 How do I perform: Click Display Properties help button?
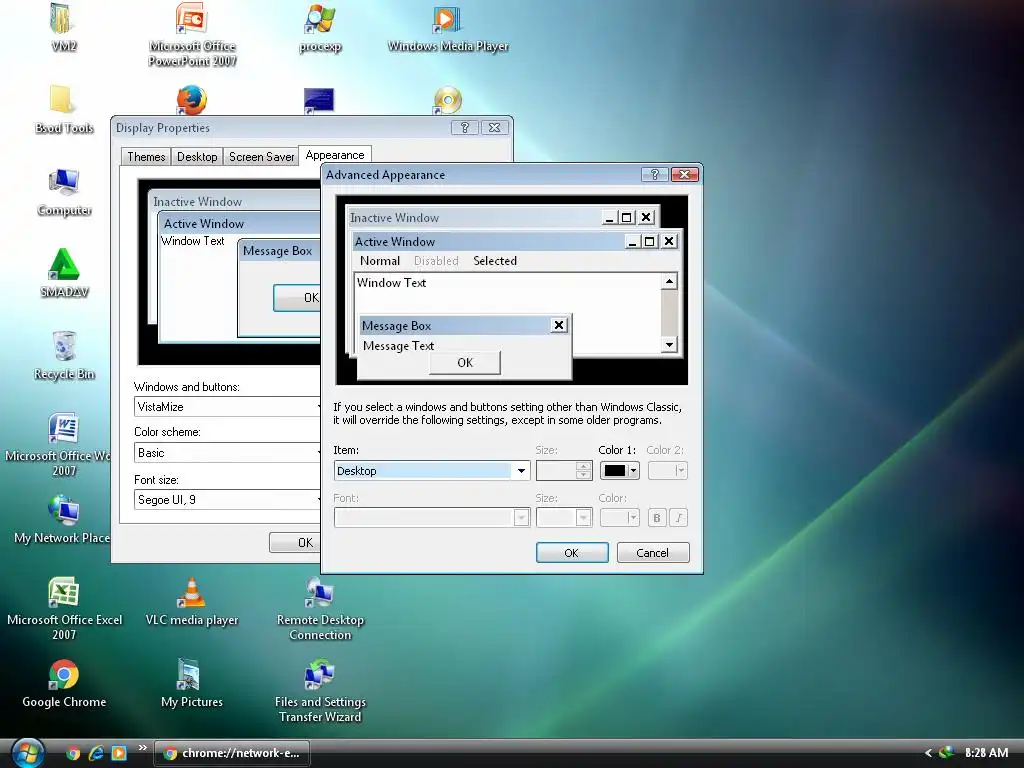(464, 128)
